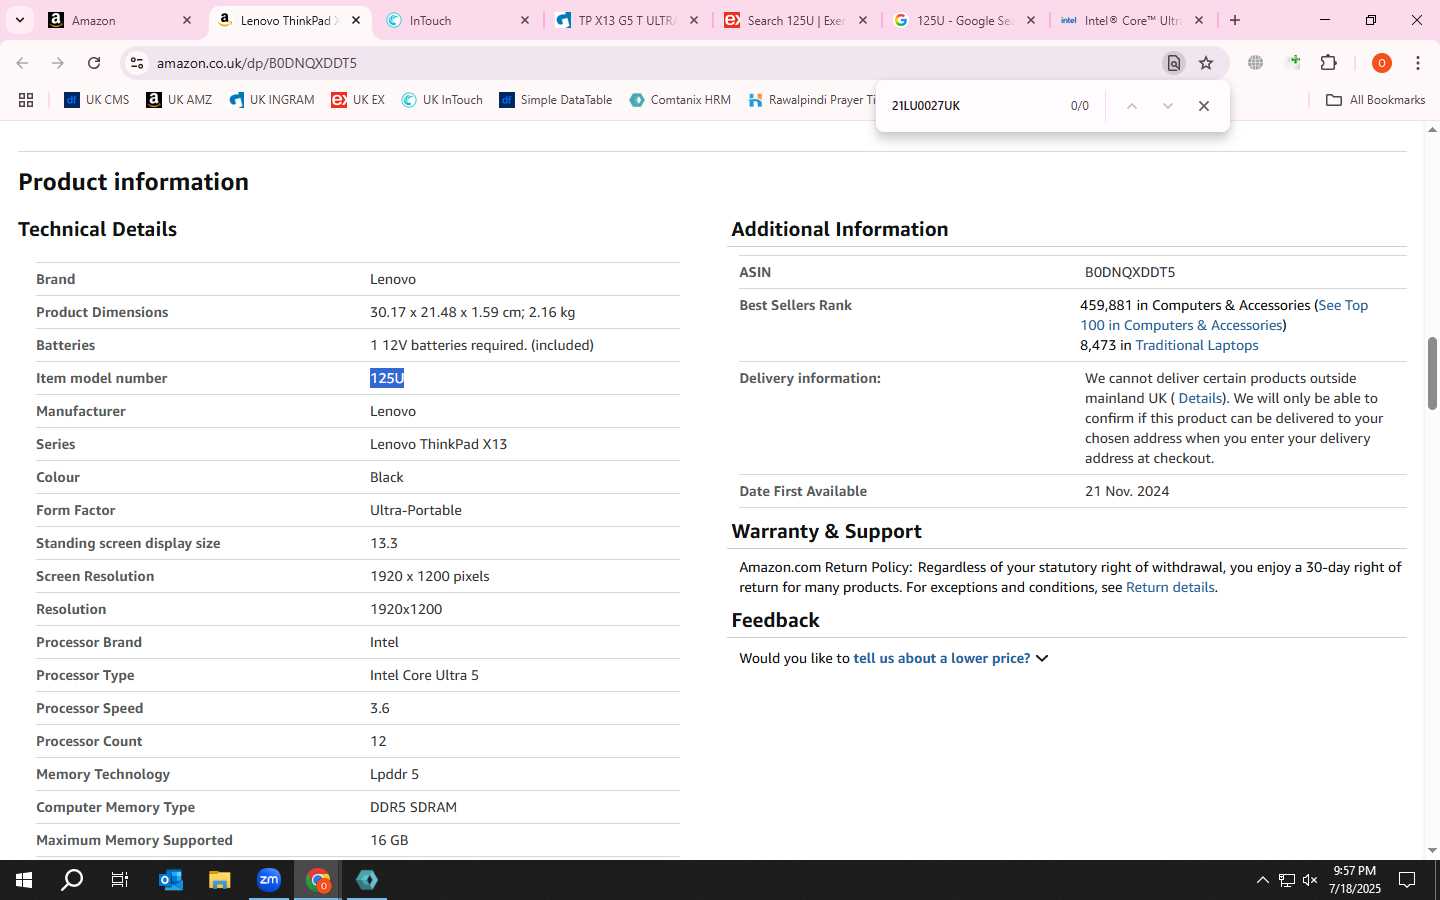Switch to the Amazon tab
The height and width of the screenshot is (900, 1440).
click(120, 20)
